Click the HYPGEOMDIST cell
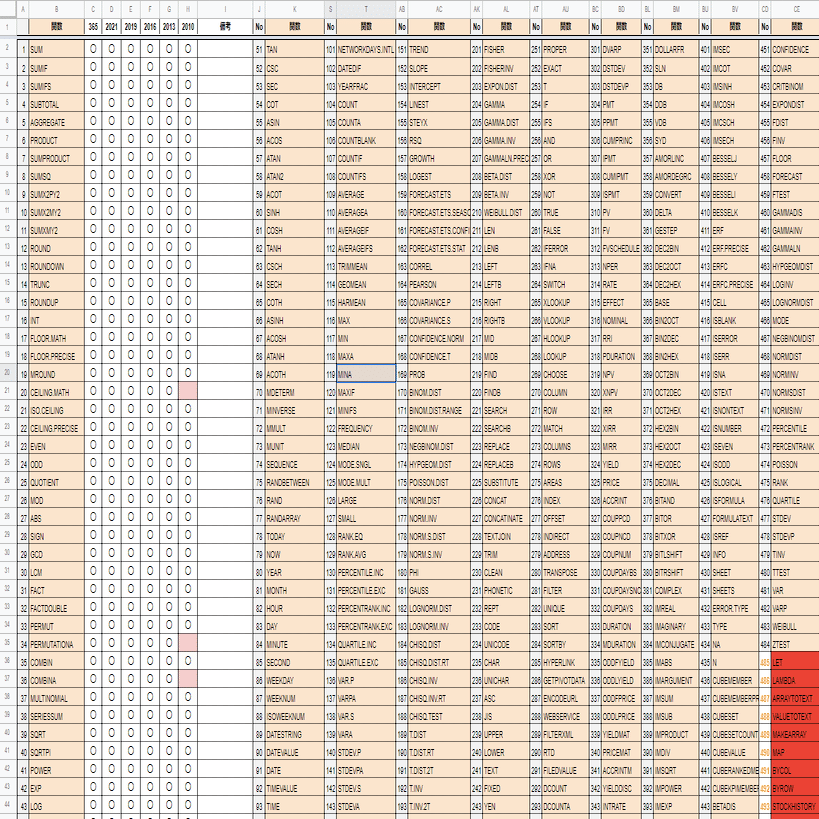The height and width of the screenshot is (819, 819). (x=795, y=266)
